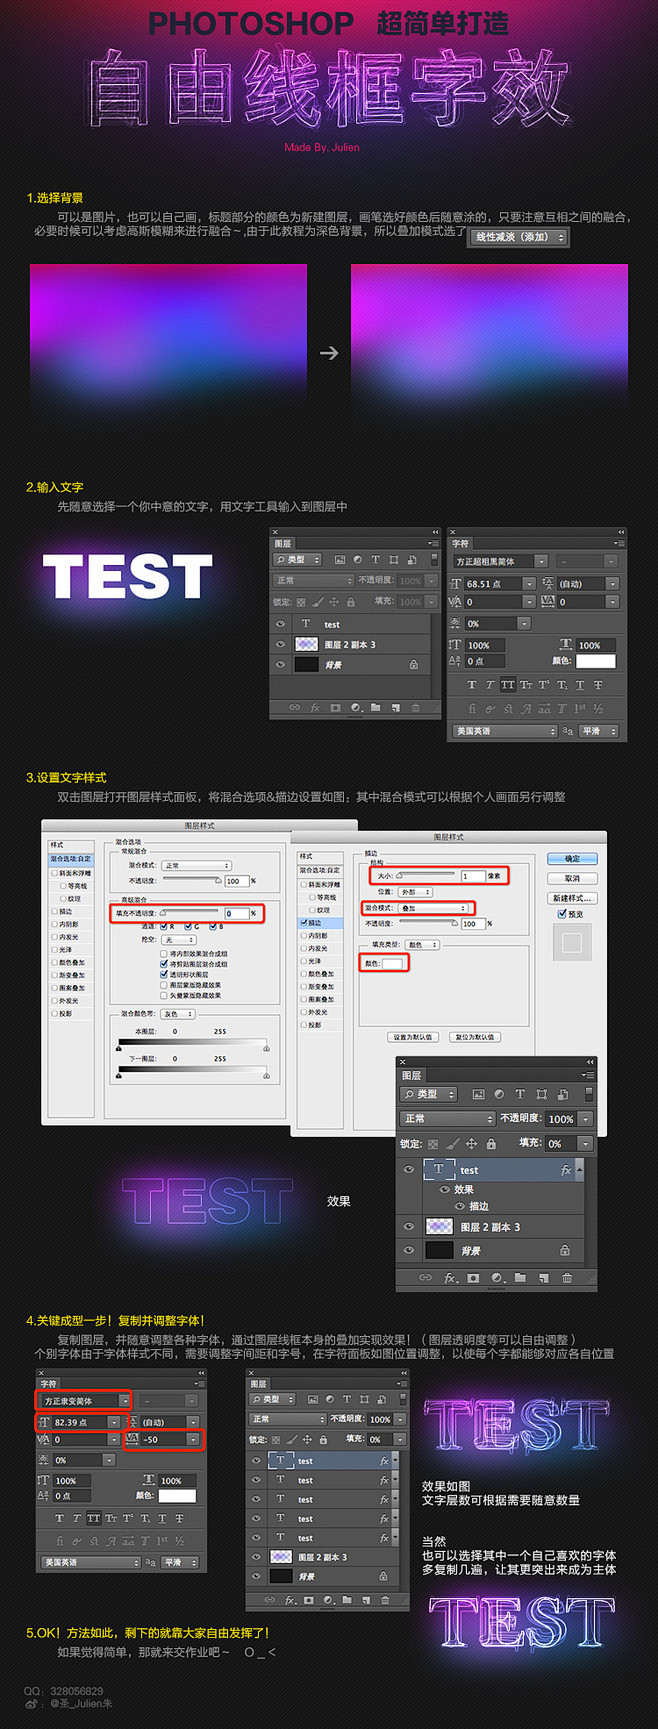Toggle R channel checkbox in blending options dialog
Screen dimensions: 658x1729
point(163,926)
